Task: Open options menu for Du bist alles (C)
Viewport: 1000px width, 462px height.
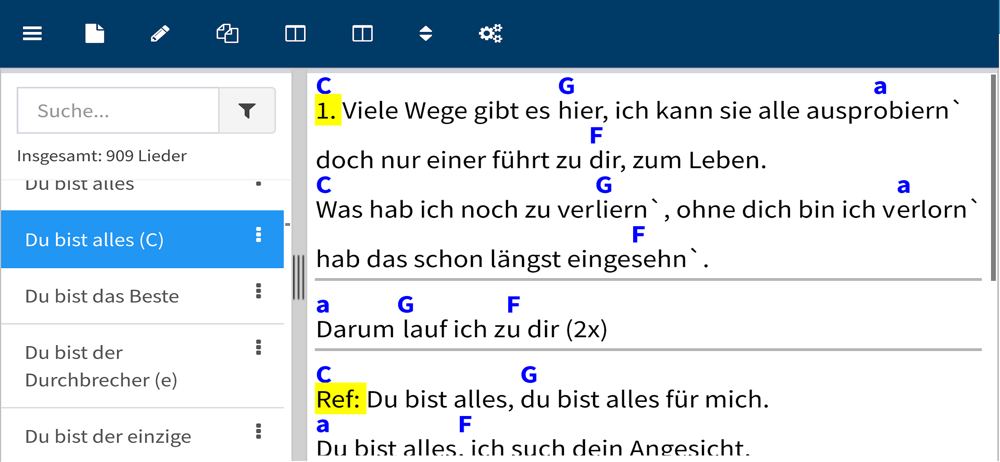Action: (x=258, y=235)
